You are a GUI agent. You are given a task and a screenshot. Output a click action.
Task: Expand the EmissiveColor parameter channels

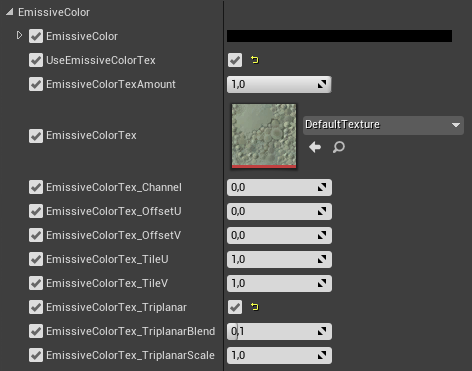click(19, 35)
